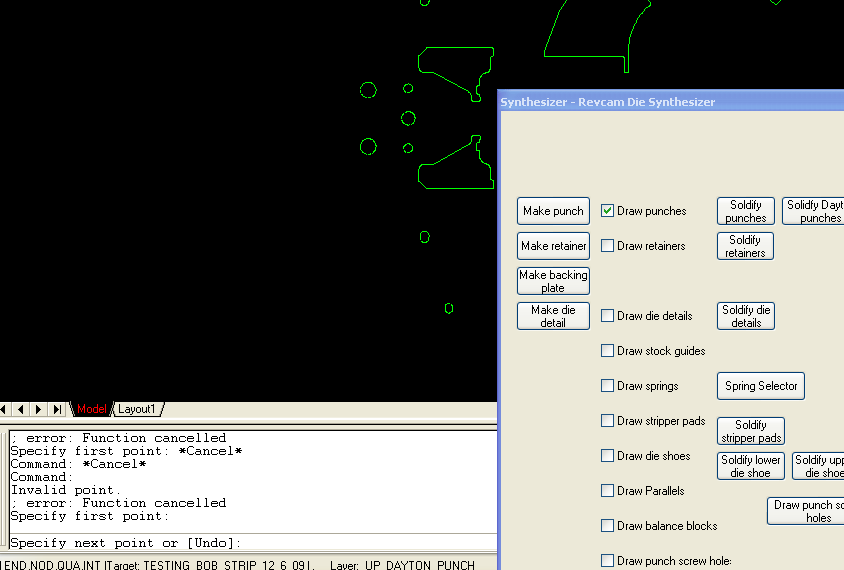Switch to the Model tab

92,409
